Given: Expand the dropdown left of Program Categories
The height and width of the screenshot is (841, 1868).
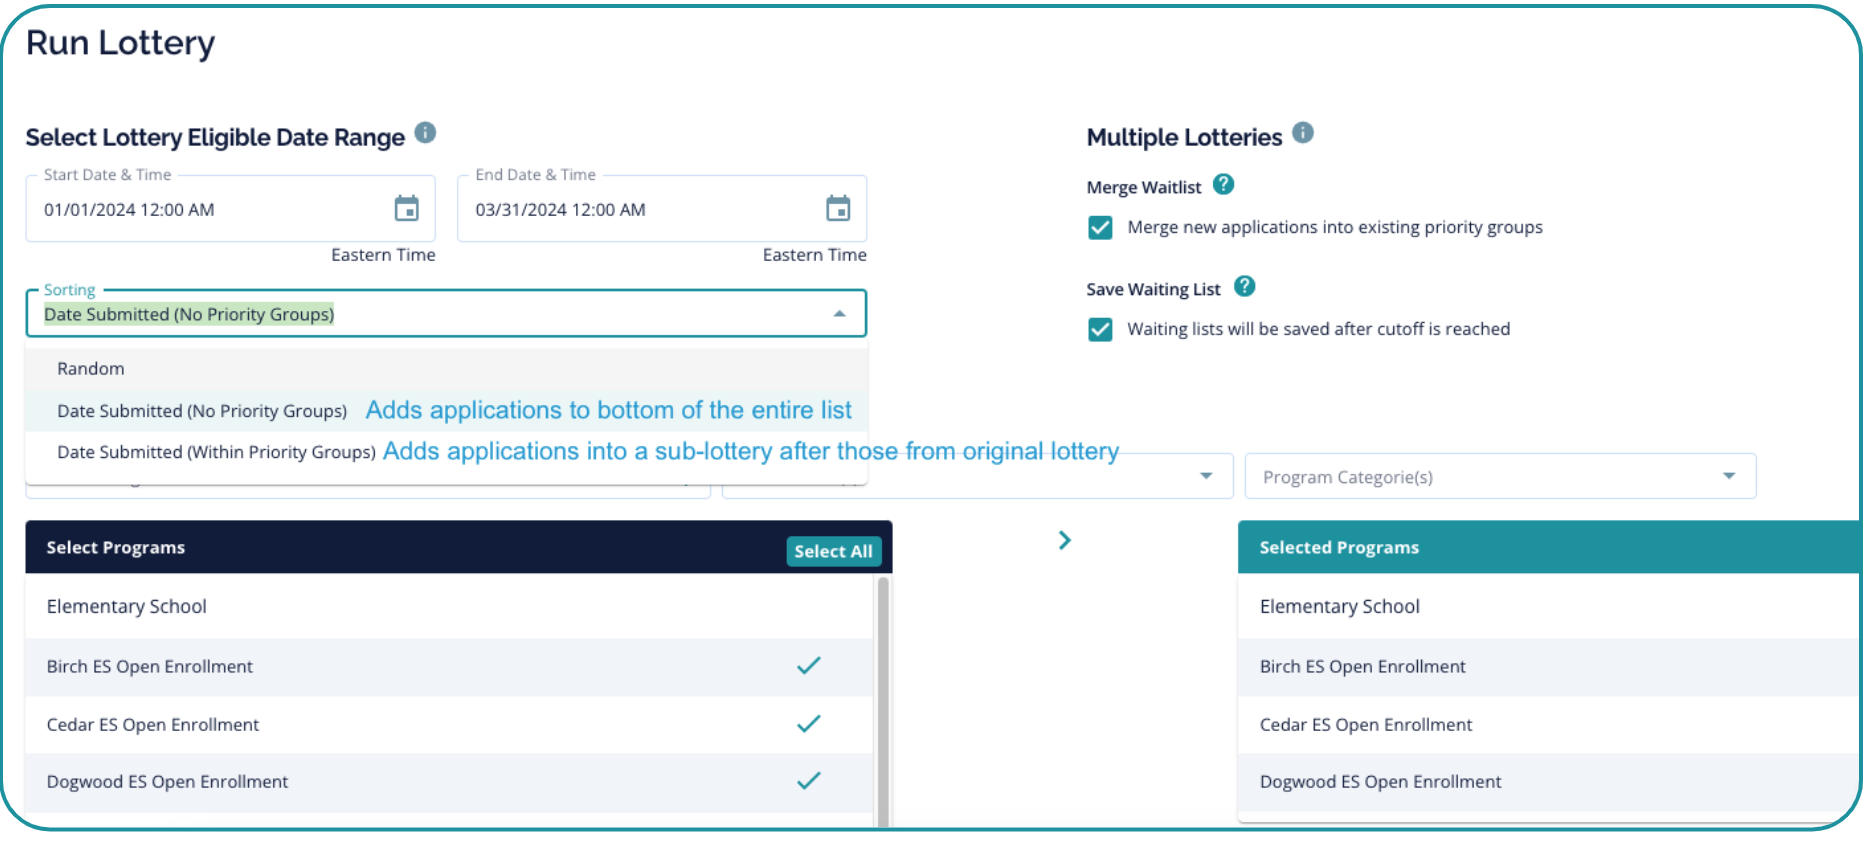Looking at the screenshot, I should tap(1205, 477).
